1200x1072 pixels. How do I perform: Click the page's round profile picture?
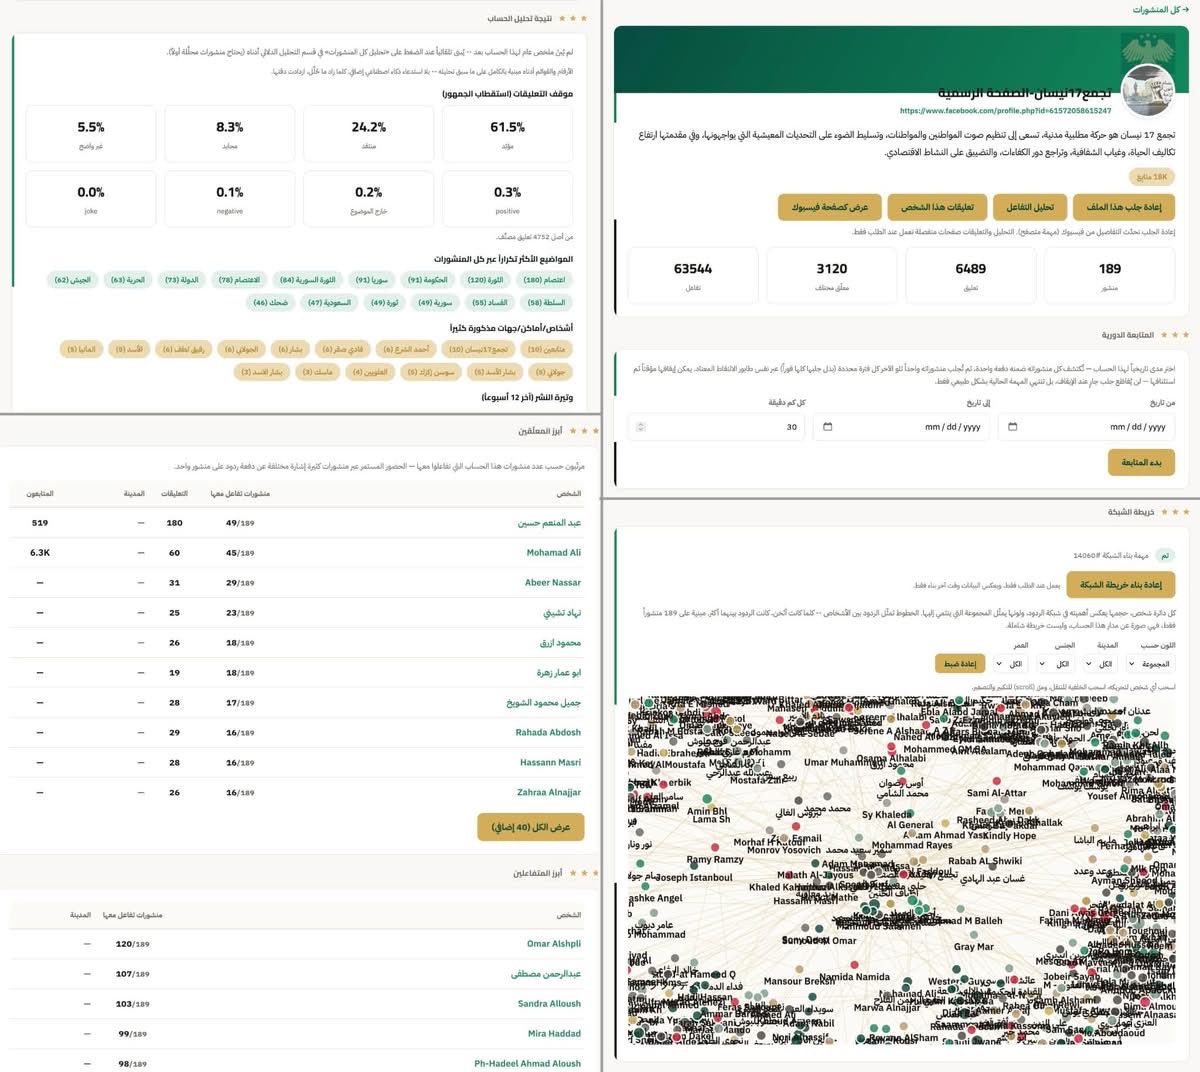[1147, 92]
